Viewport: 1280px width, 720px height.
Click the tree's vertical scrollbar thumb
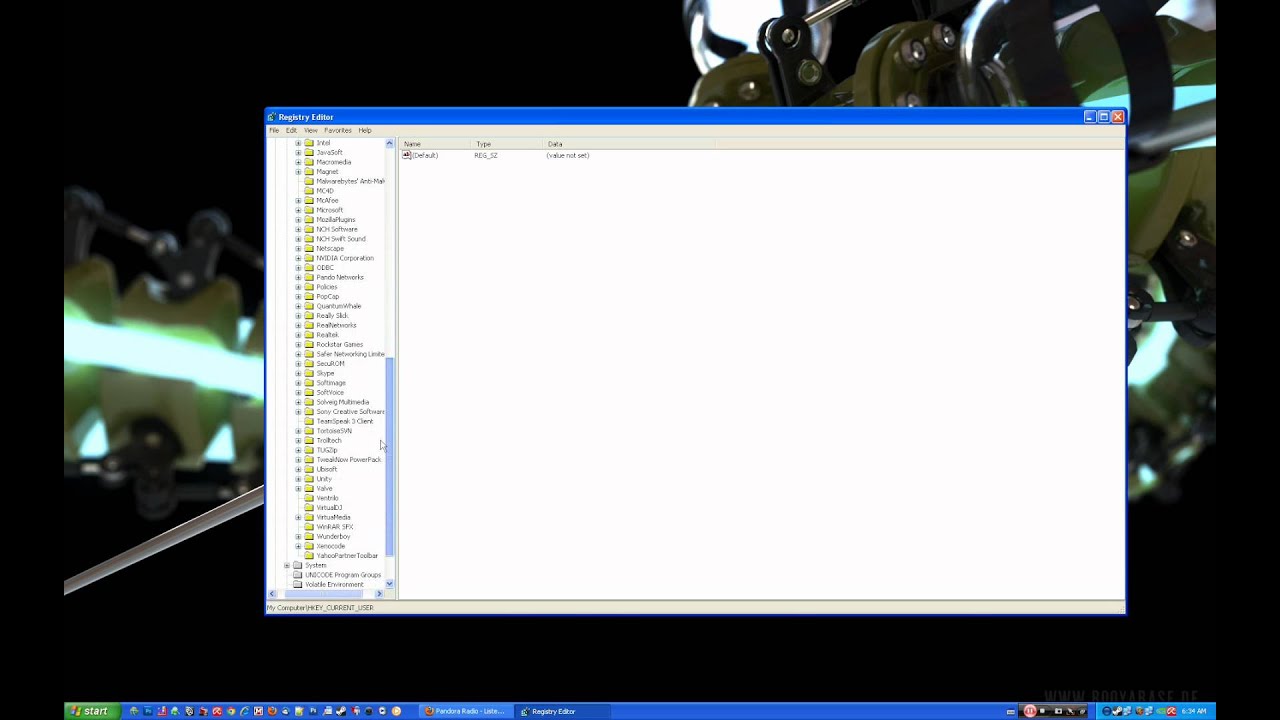click(x=390, y=457)
